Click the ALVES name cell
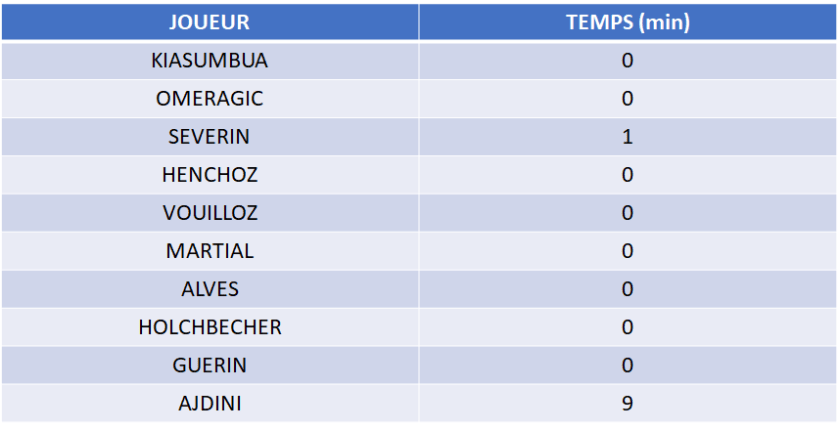 (x=209, y=289)
